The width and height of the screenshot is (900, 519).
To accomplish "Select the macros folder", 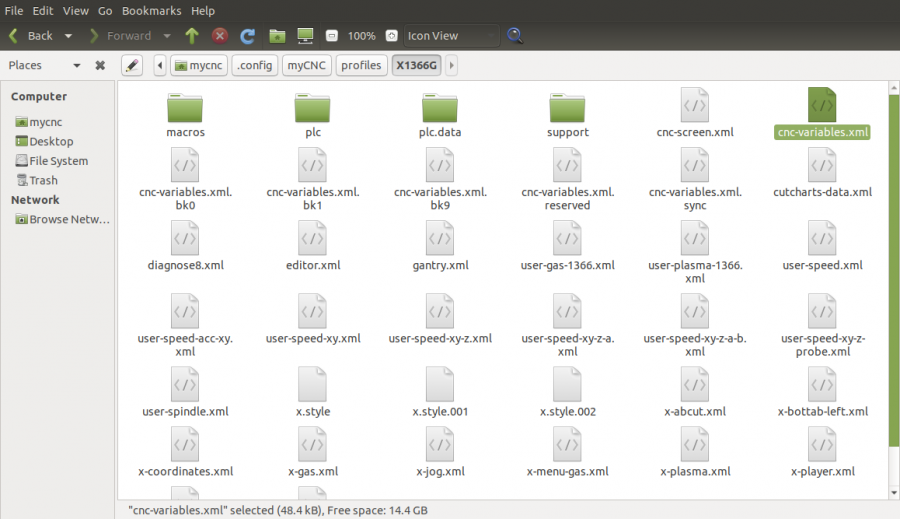I will click(x=185, y=113).
